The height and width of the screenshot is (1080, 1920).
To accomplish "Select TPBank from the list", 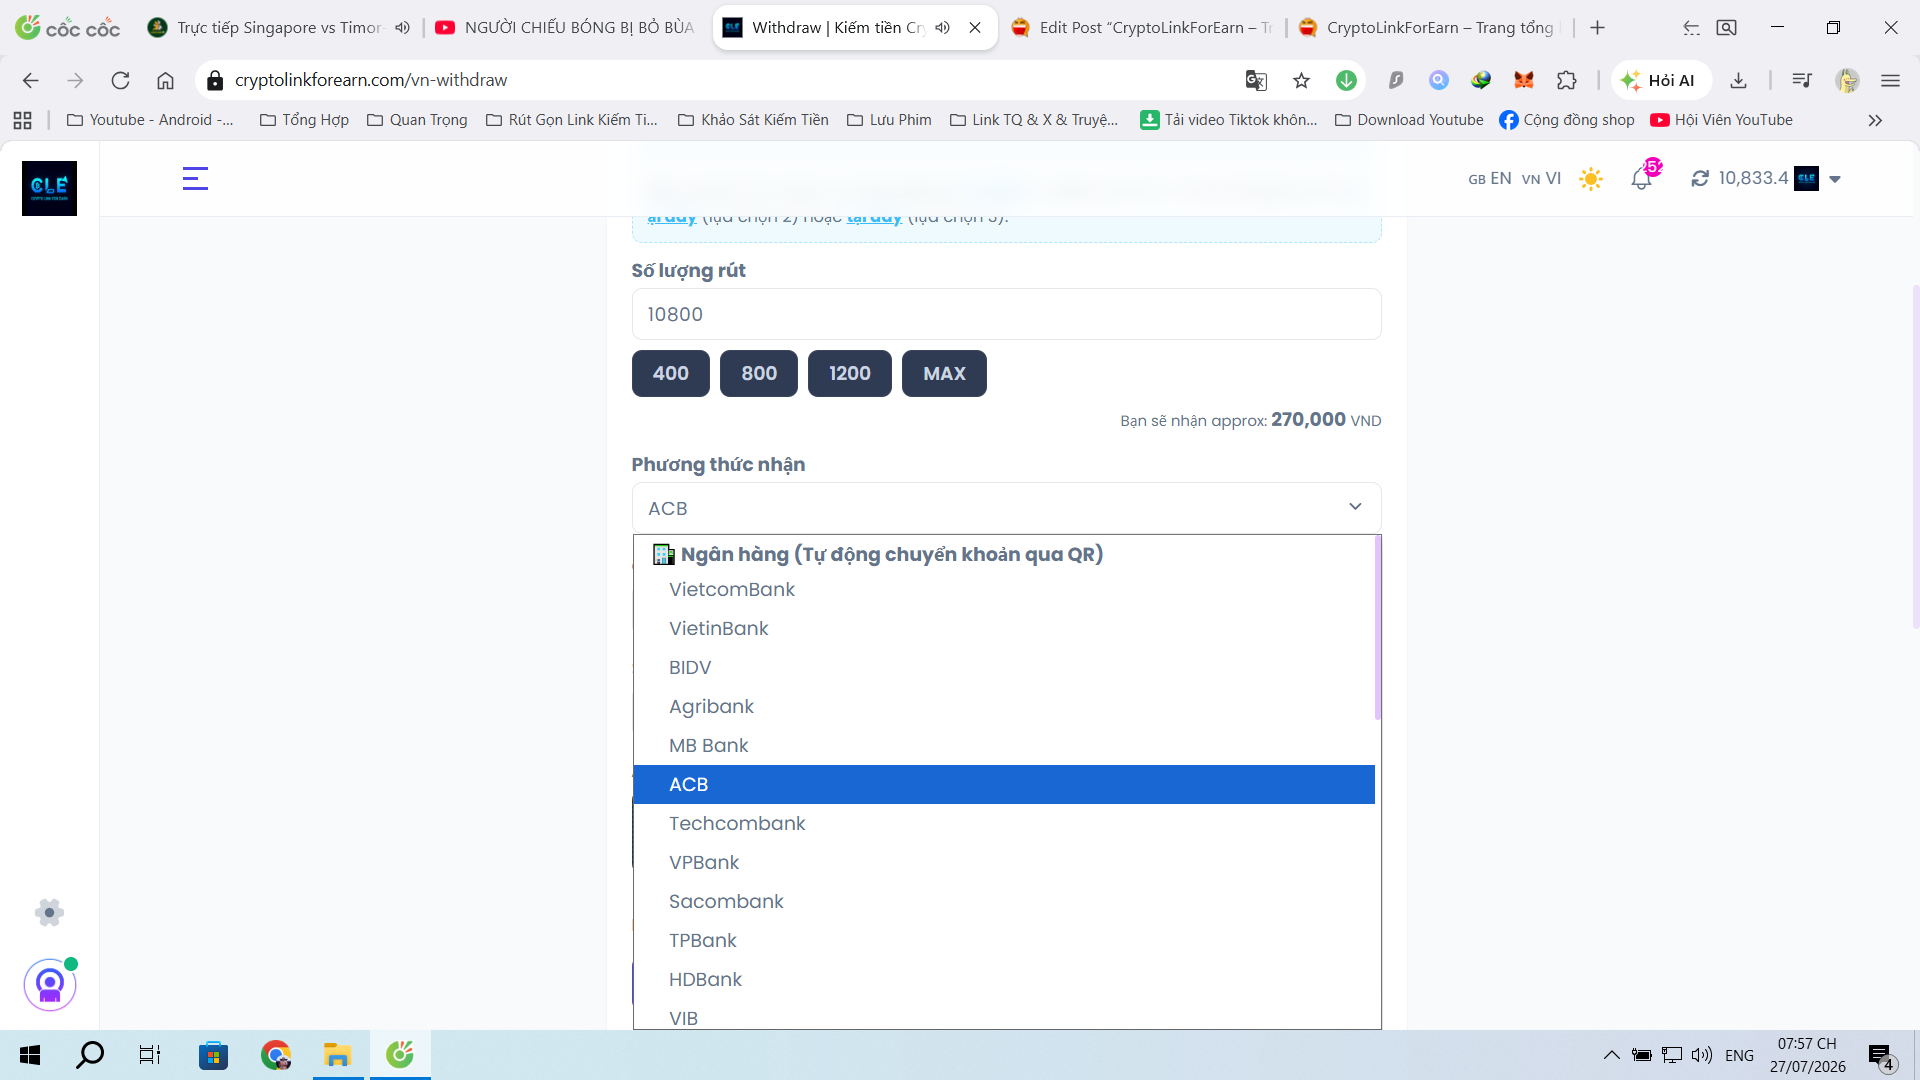I will (1004, 941).
